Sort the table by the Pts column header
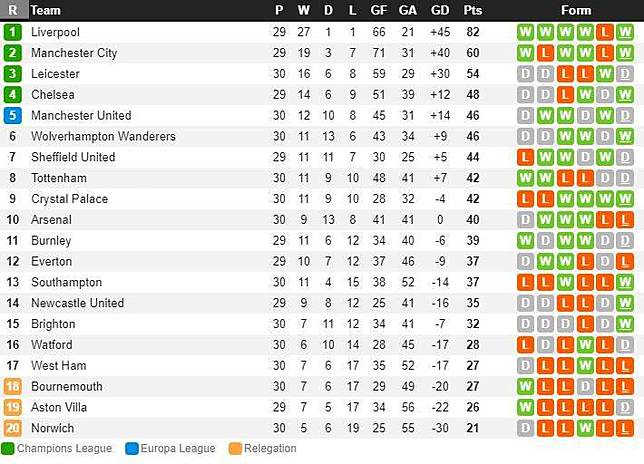Image resolution: width=644 pixels, height=464 pixels. [x=472, y=11]
